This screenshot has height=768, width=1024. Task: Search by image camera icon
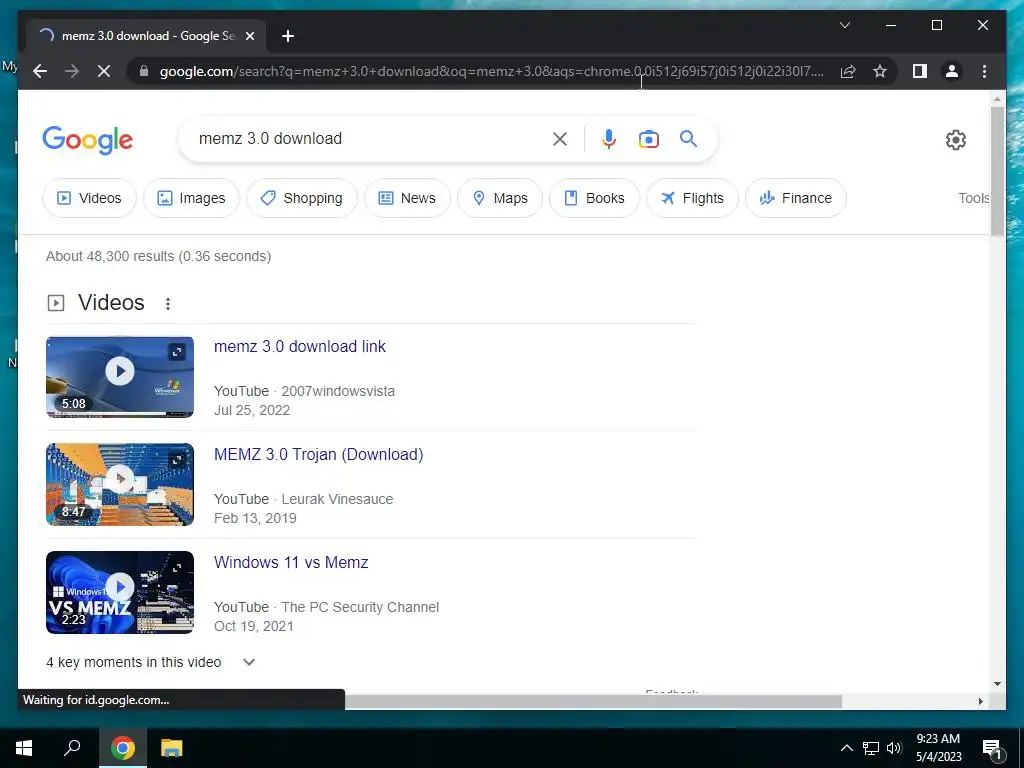[x=648, y=138]
